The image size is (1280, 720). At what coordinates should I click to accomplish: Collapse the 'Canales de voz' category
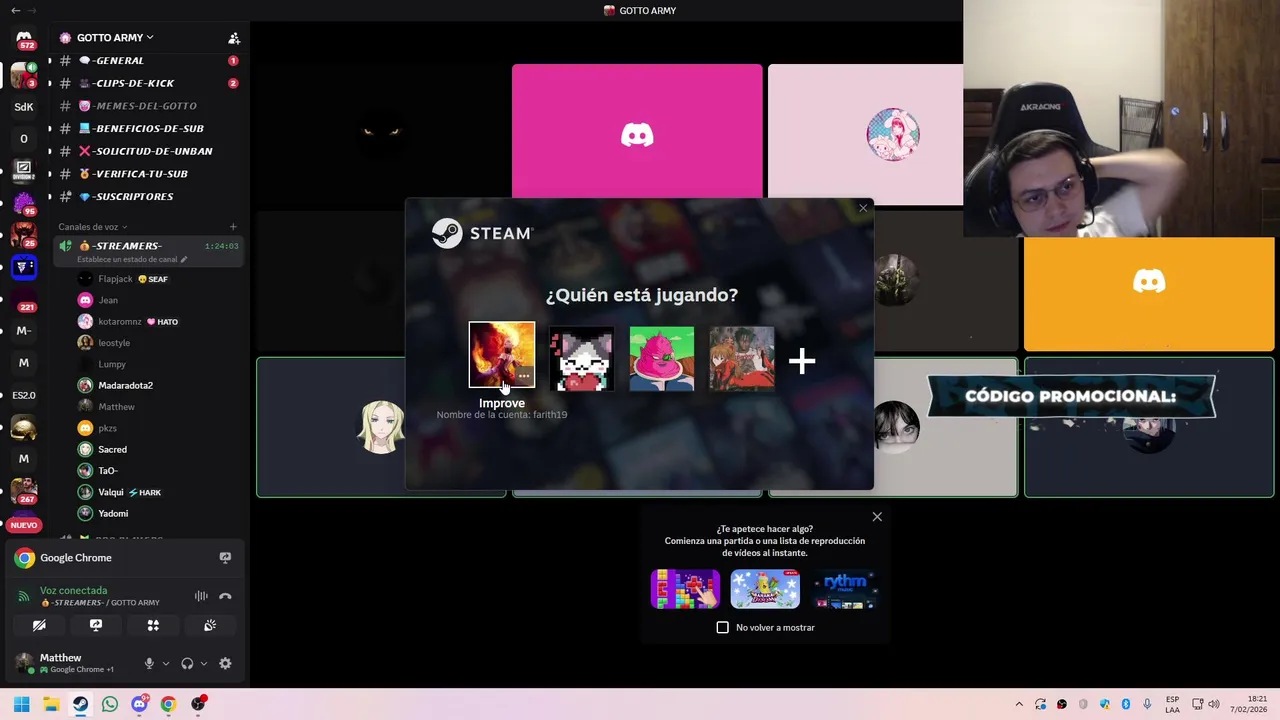coord(92,227)
